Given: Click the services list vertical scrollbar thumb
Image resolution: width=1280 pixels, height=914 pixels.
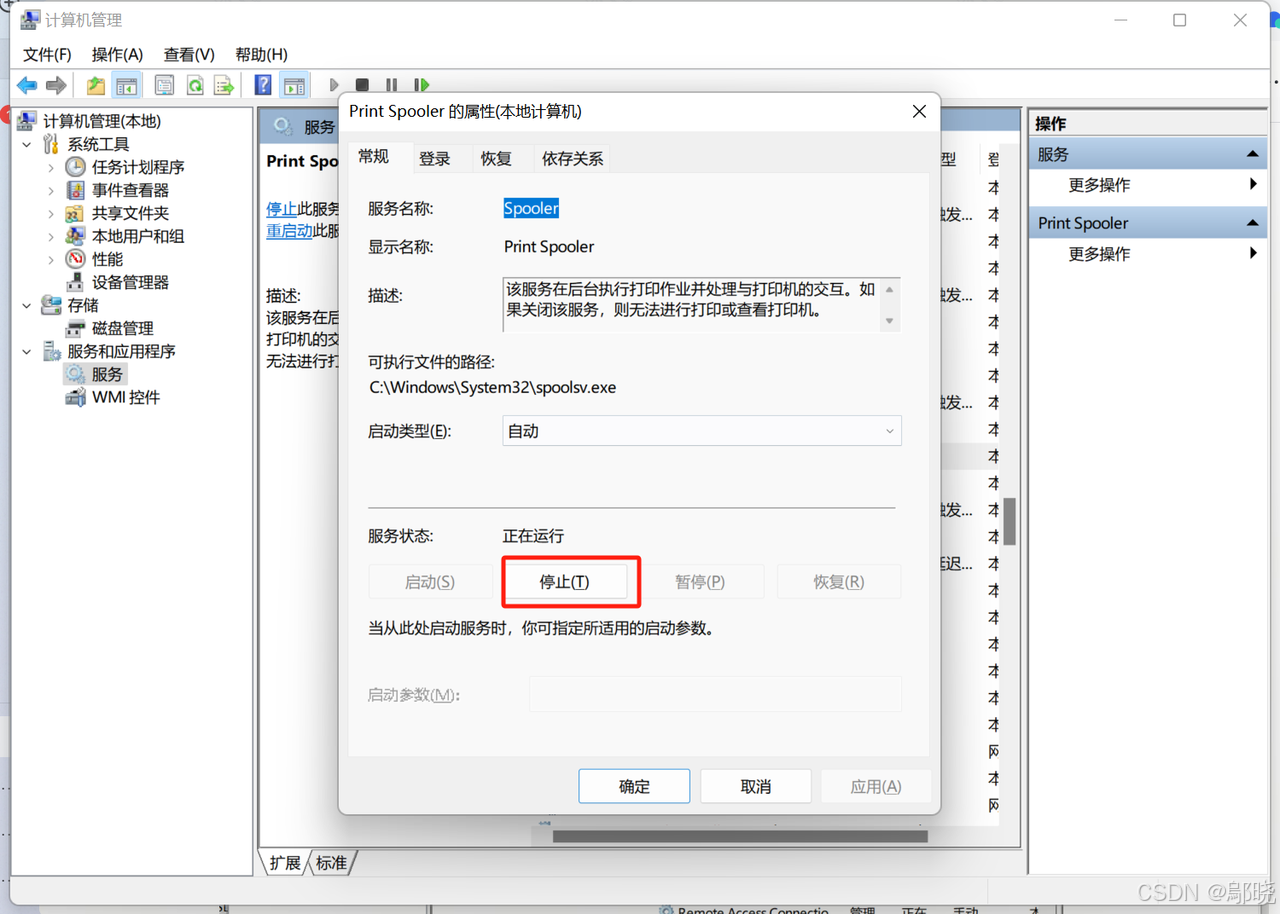Looking at the screenshot, I should coord(1011,521).
